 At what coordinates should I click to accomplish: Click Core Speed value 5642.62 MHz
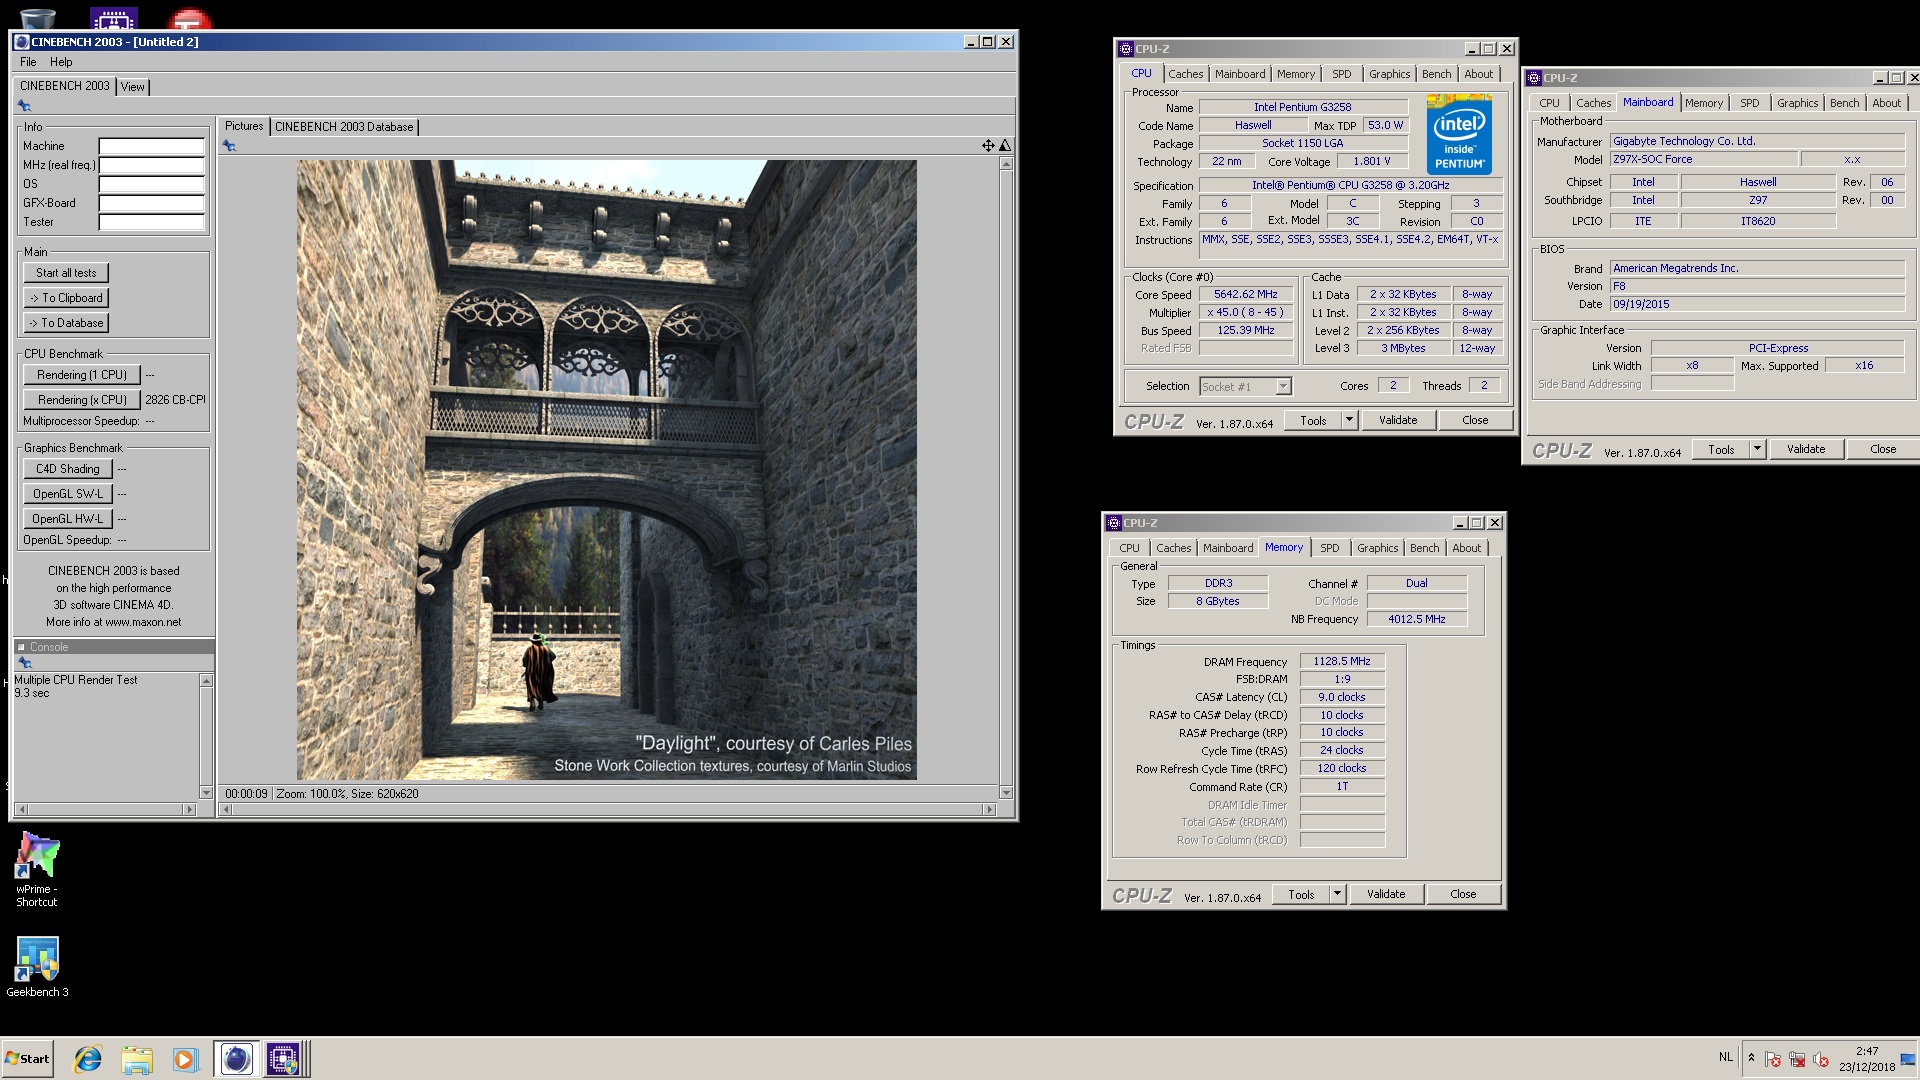click(x=1246, y=294)
